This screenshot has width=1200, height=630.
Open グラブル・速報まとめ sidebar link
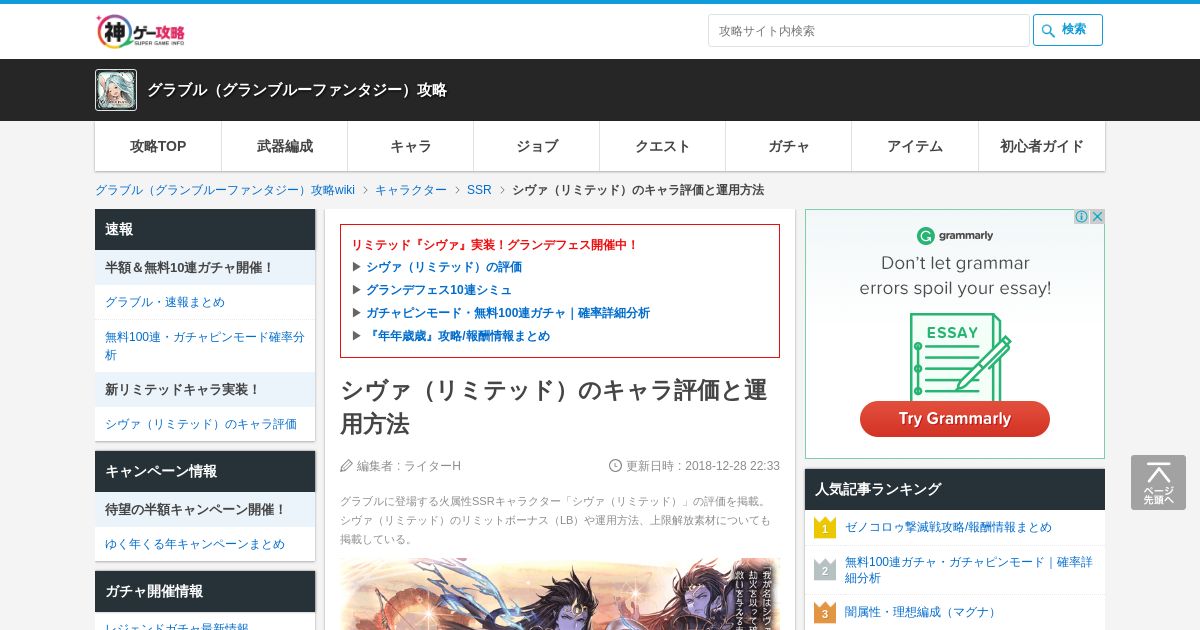pos(165,302)
